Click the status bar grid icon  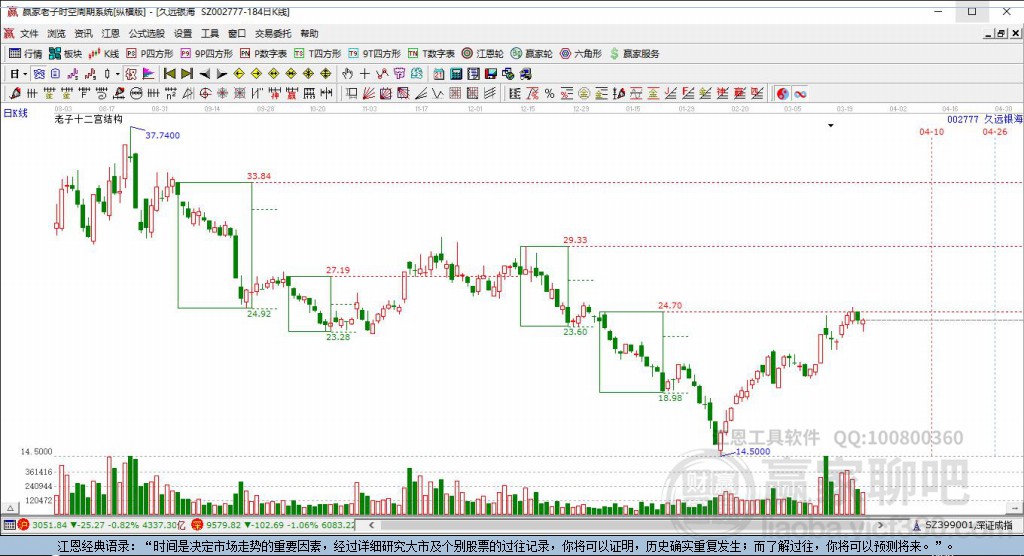[x=9, y=525]
